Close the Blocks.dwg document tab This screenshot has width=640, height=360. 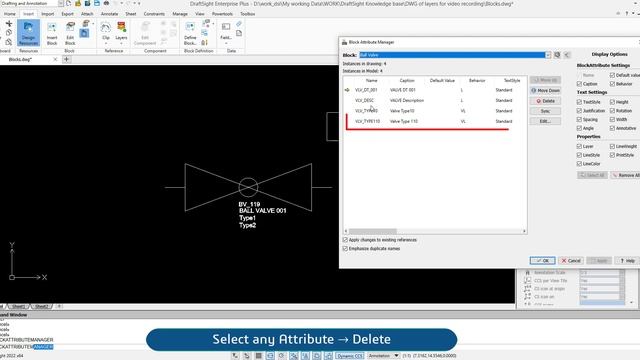(x=55, y=59)
